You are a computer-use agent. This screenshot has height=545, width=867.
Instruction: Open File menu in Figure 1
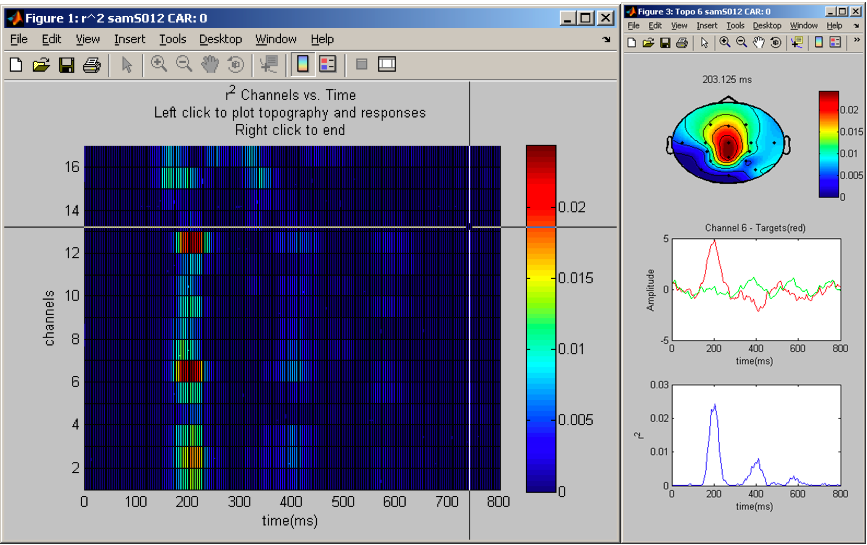click(x=19, y=39)
